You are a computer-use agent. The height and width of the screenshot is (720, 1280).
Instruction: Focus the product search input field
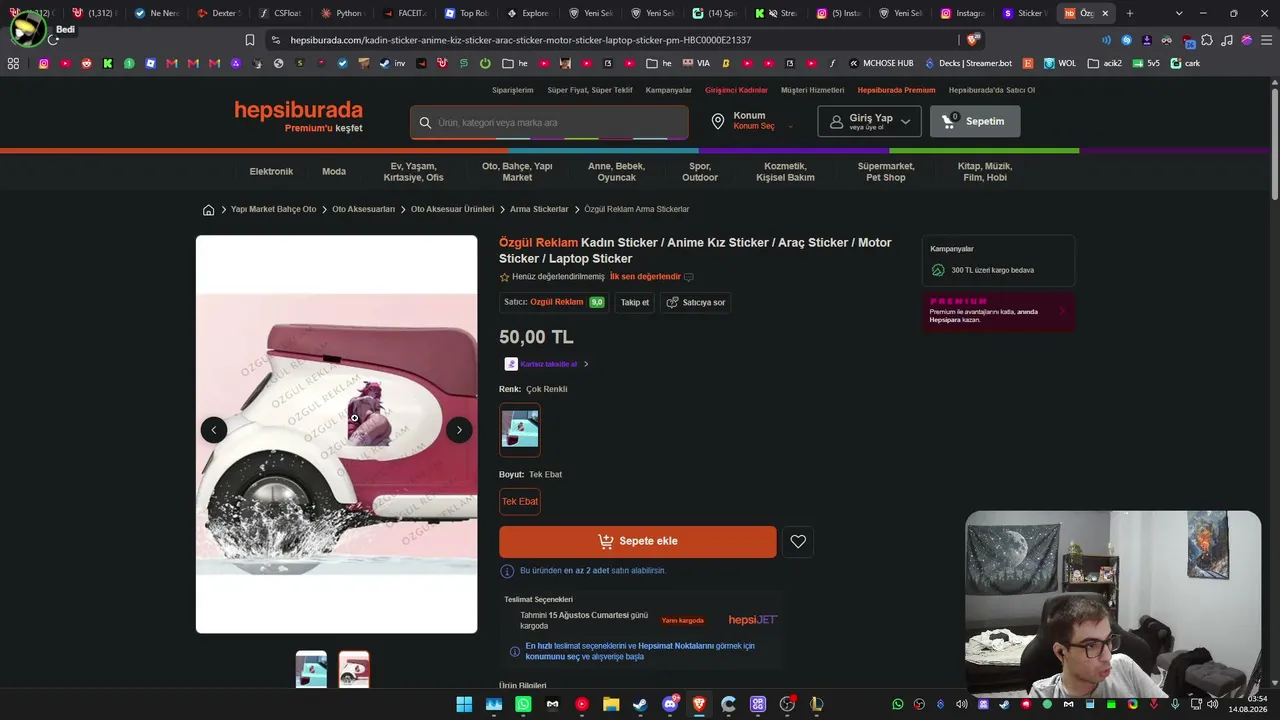pos(549,122)
